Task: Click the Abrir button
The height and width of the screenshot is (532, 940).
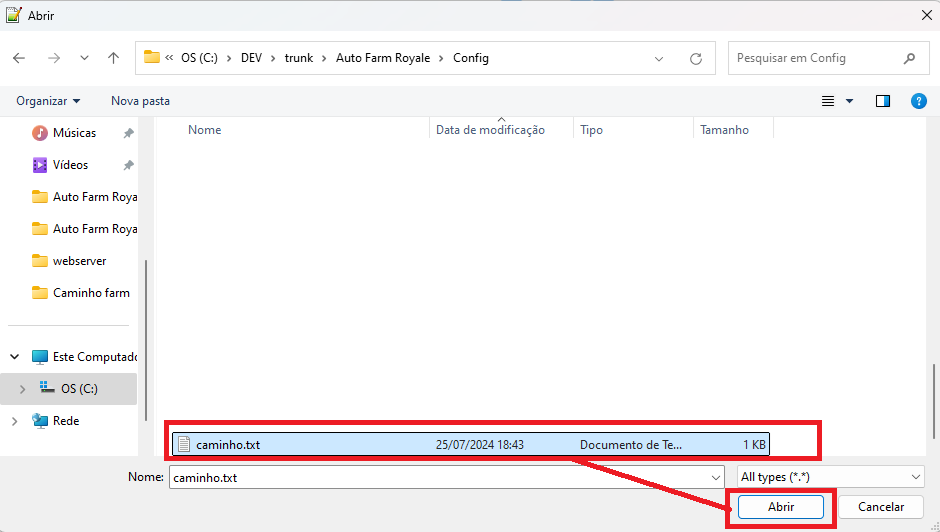Action: coord(780,507)
